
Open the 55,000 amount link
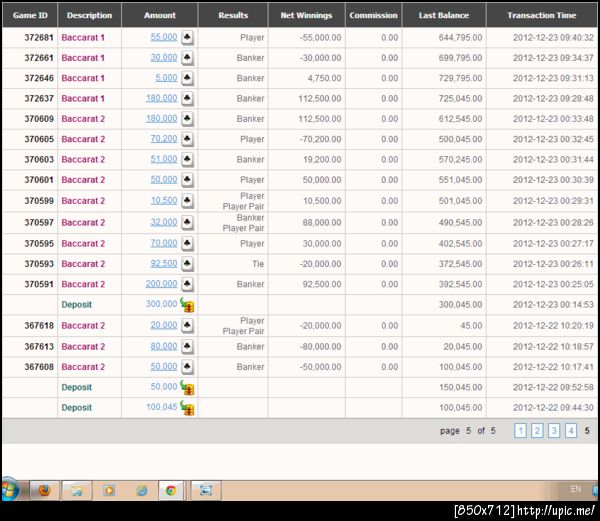164,37
